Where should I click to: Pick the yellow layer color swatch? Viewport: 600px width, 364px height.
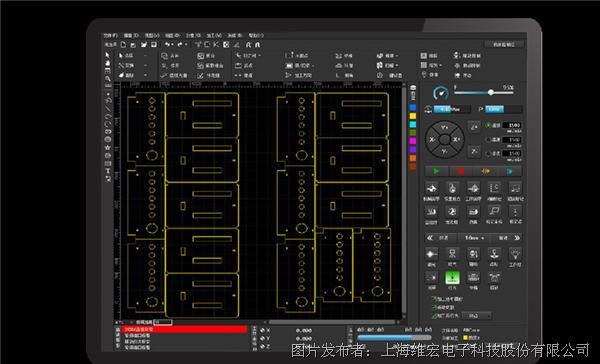[x=413, y=116]
